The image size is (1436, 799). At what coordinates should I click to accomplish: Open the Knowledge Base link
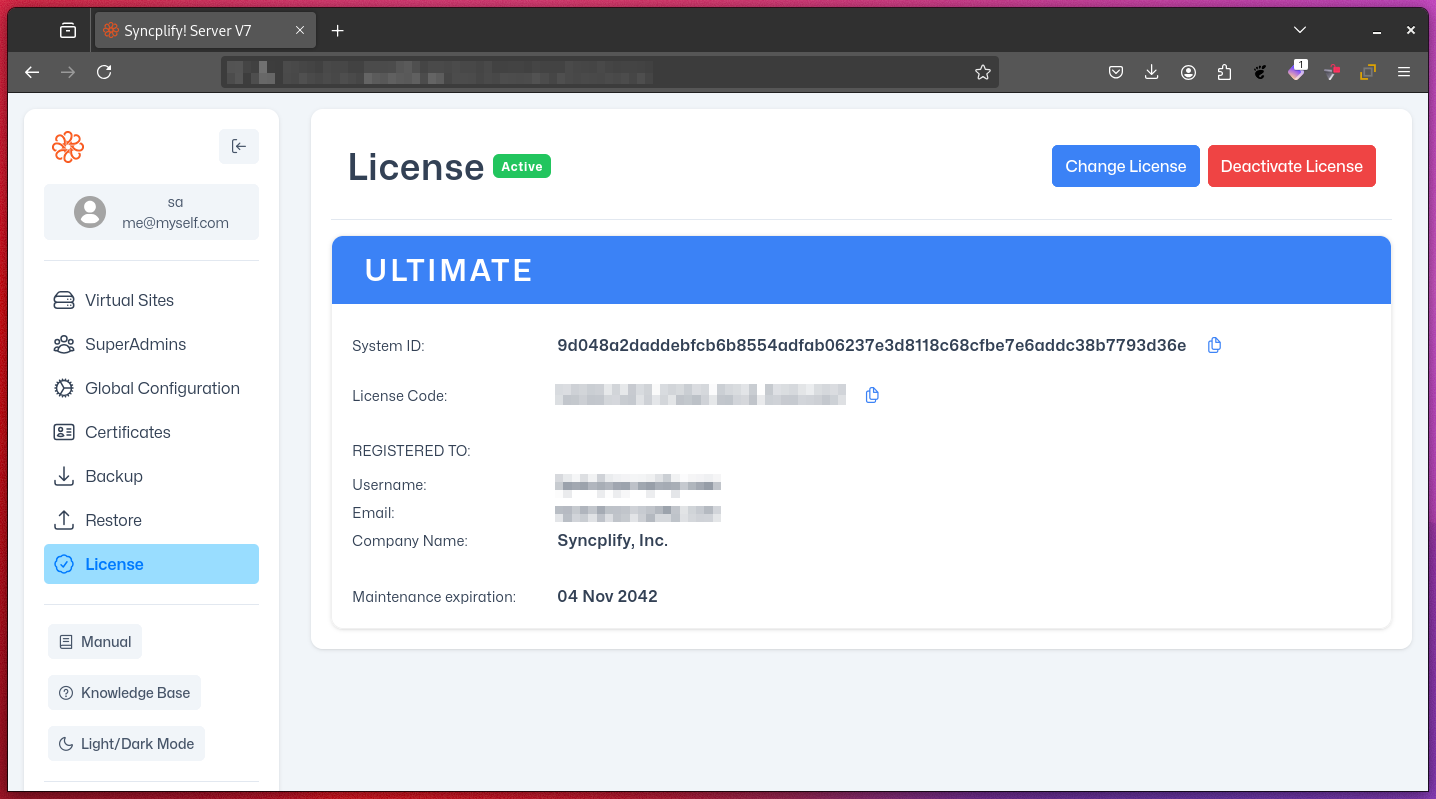click(125, 693)
